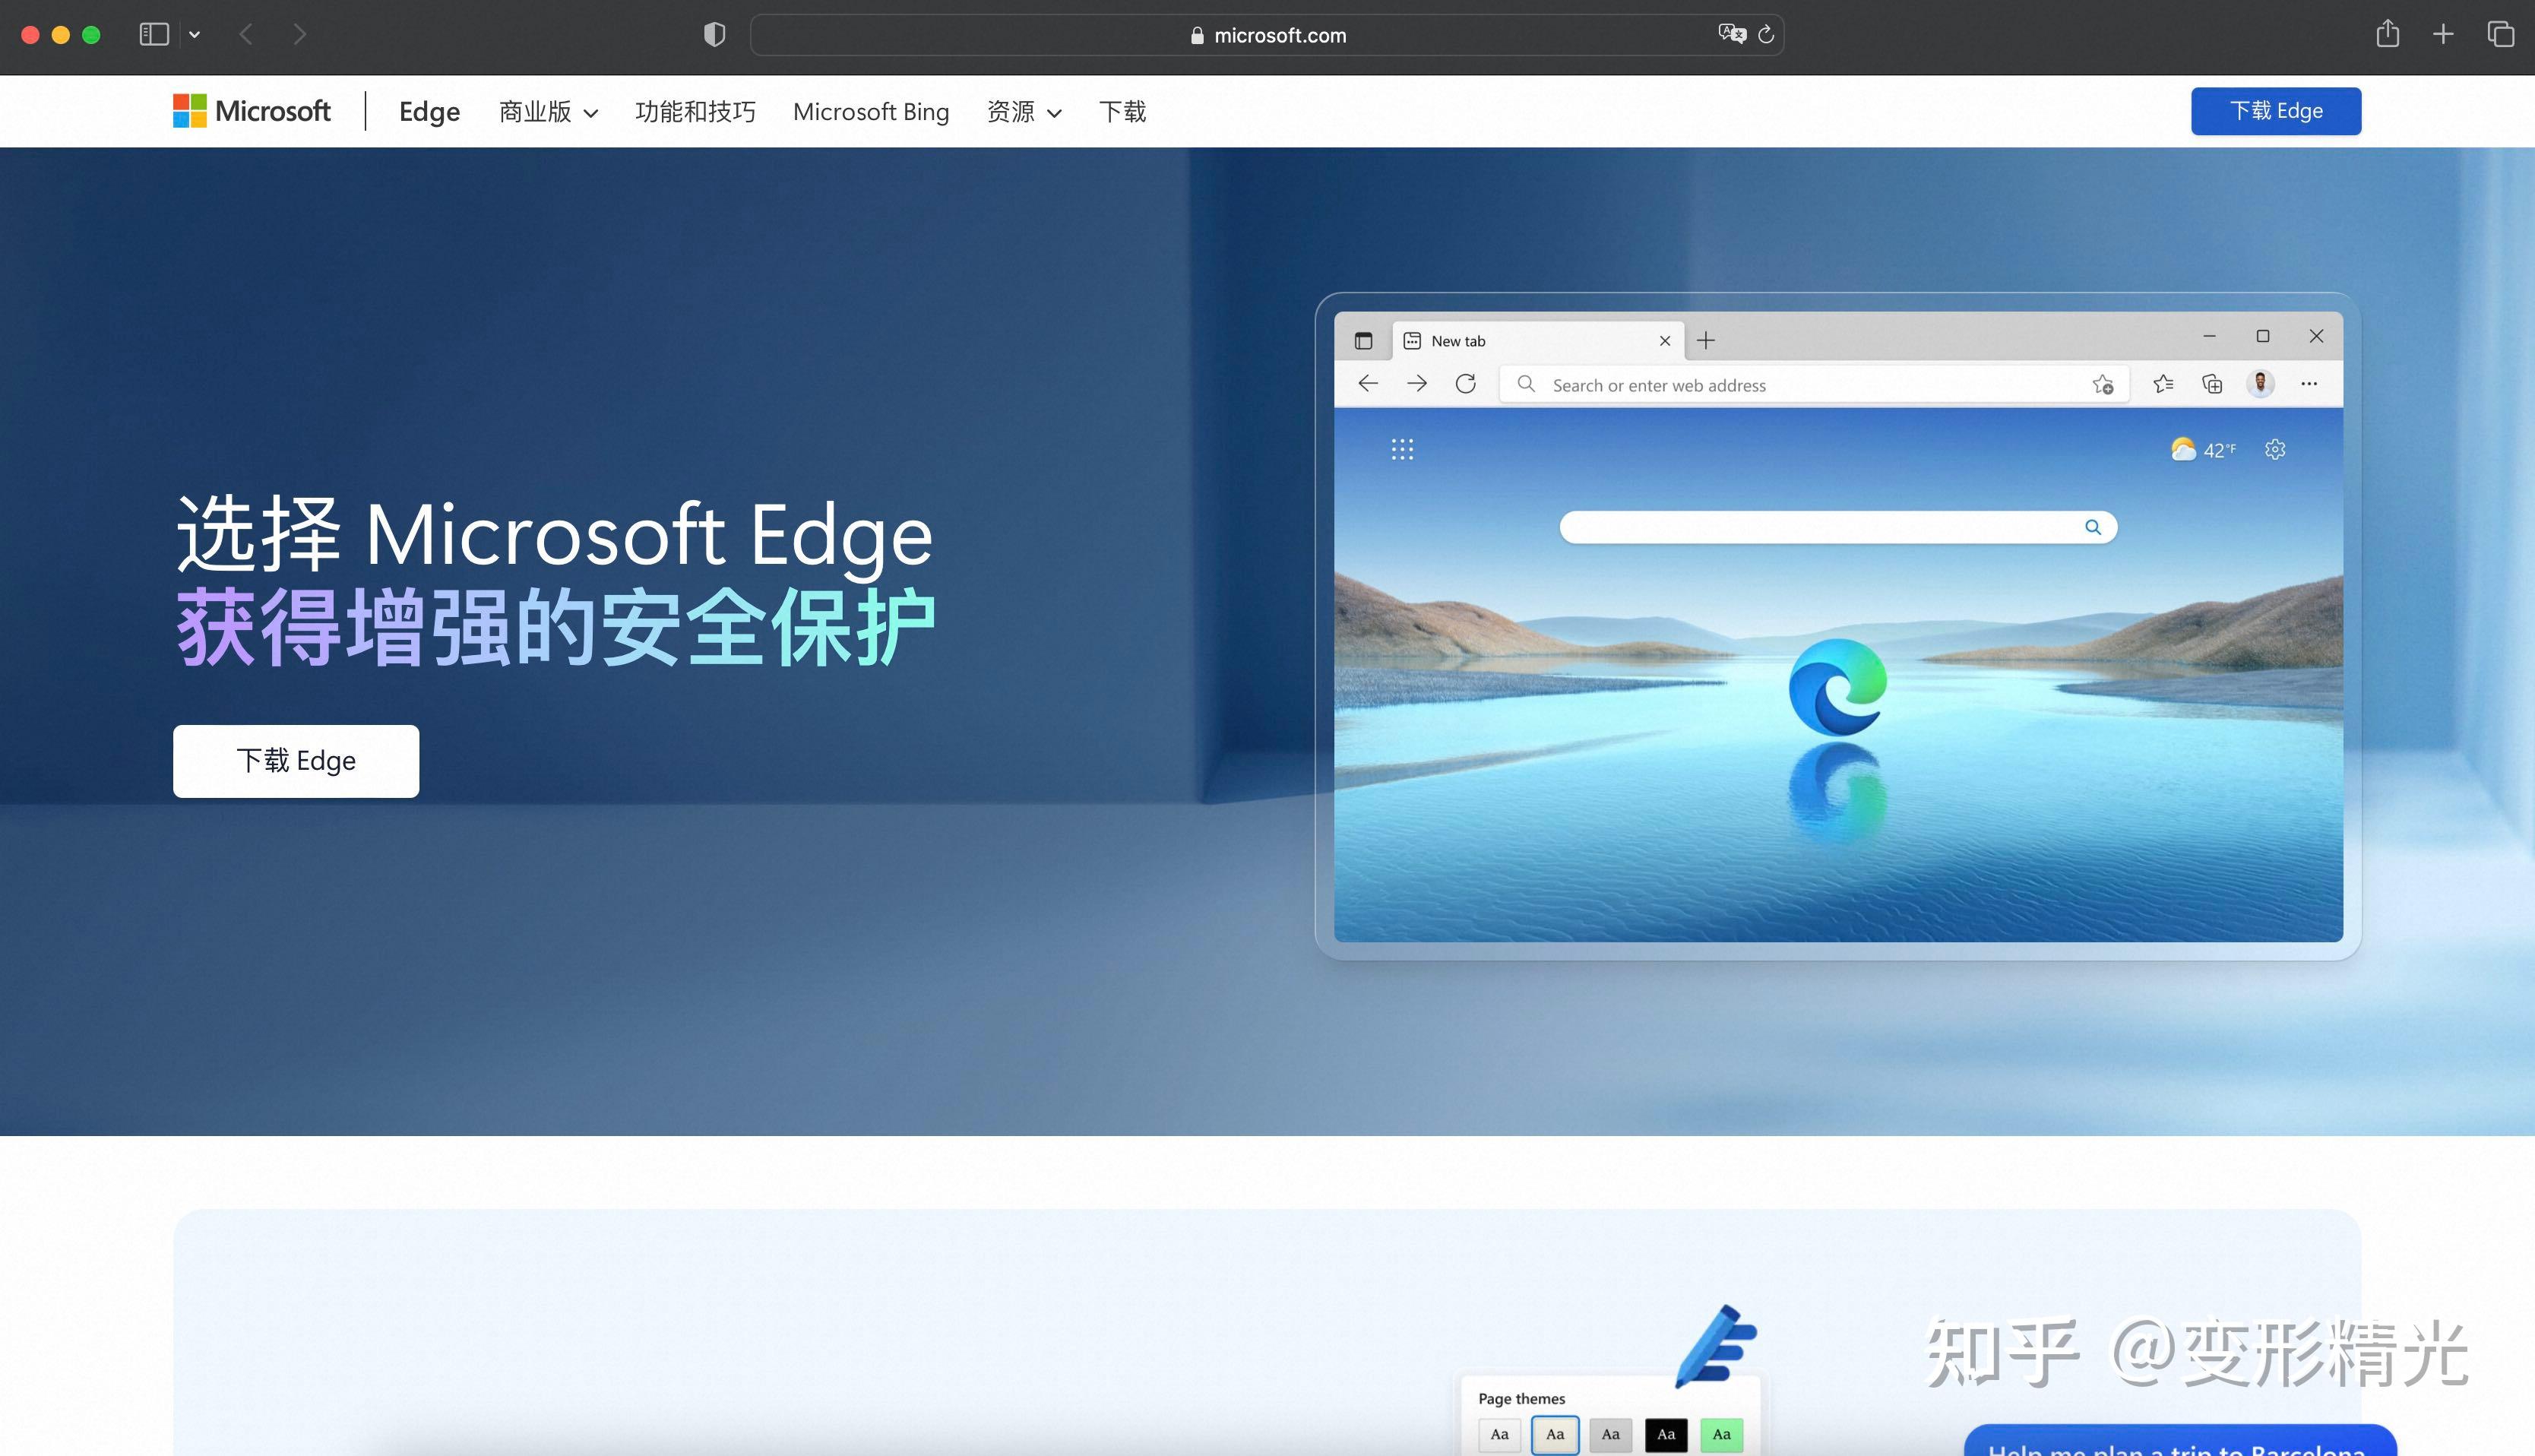Screen dimensions: 2535x1456
Task: Reload the page with the refresh icon
Action: pos(1766,35)
